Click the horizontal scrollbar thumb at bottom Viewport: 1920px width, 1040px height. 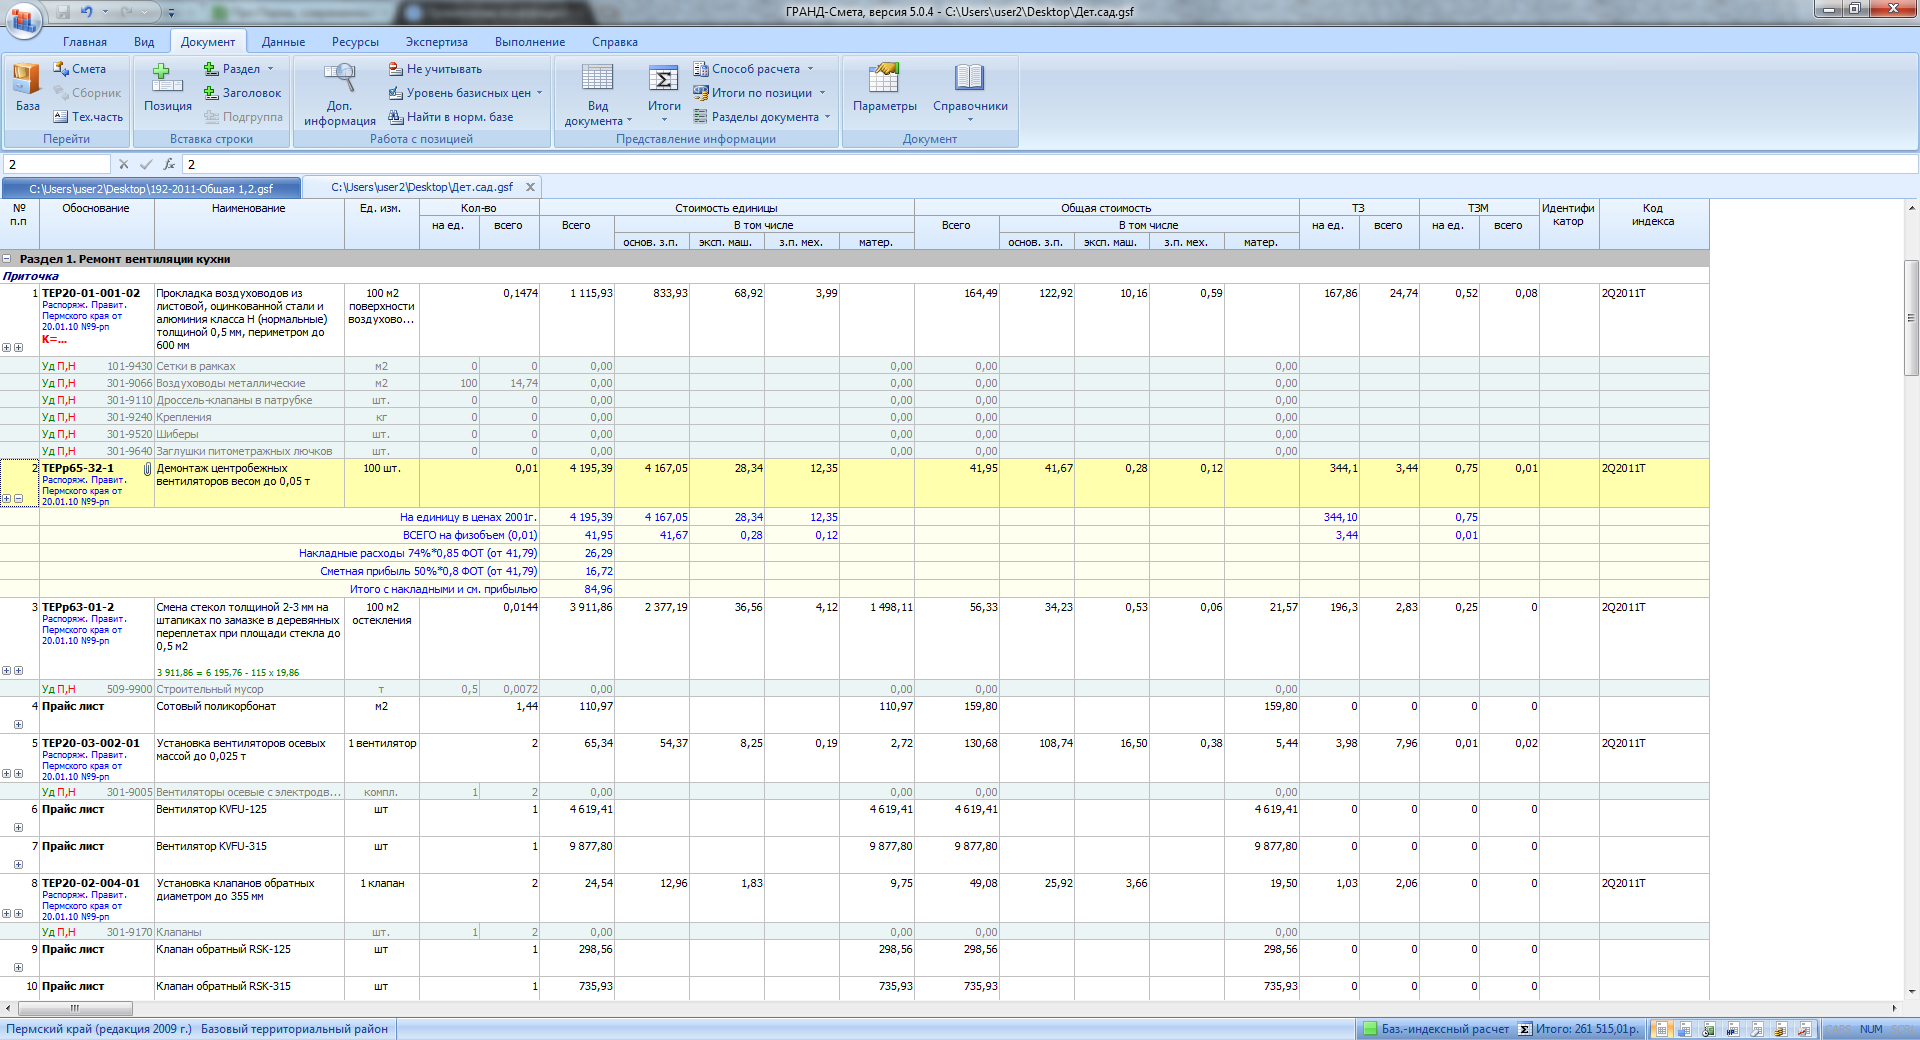(x=74, y=1008)
